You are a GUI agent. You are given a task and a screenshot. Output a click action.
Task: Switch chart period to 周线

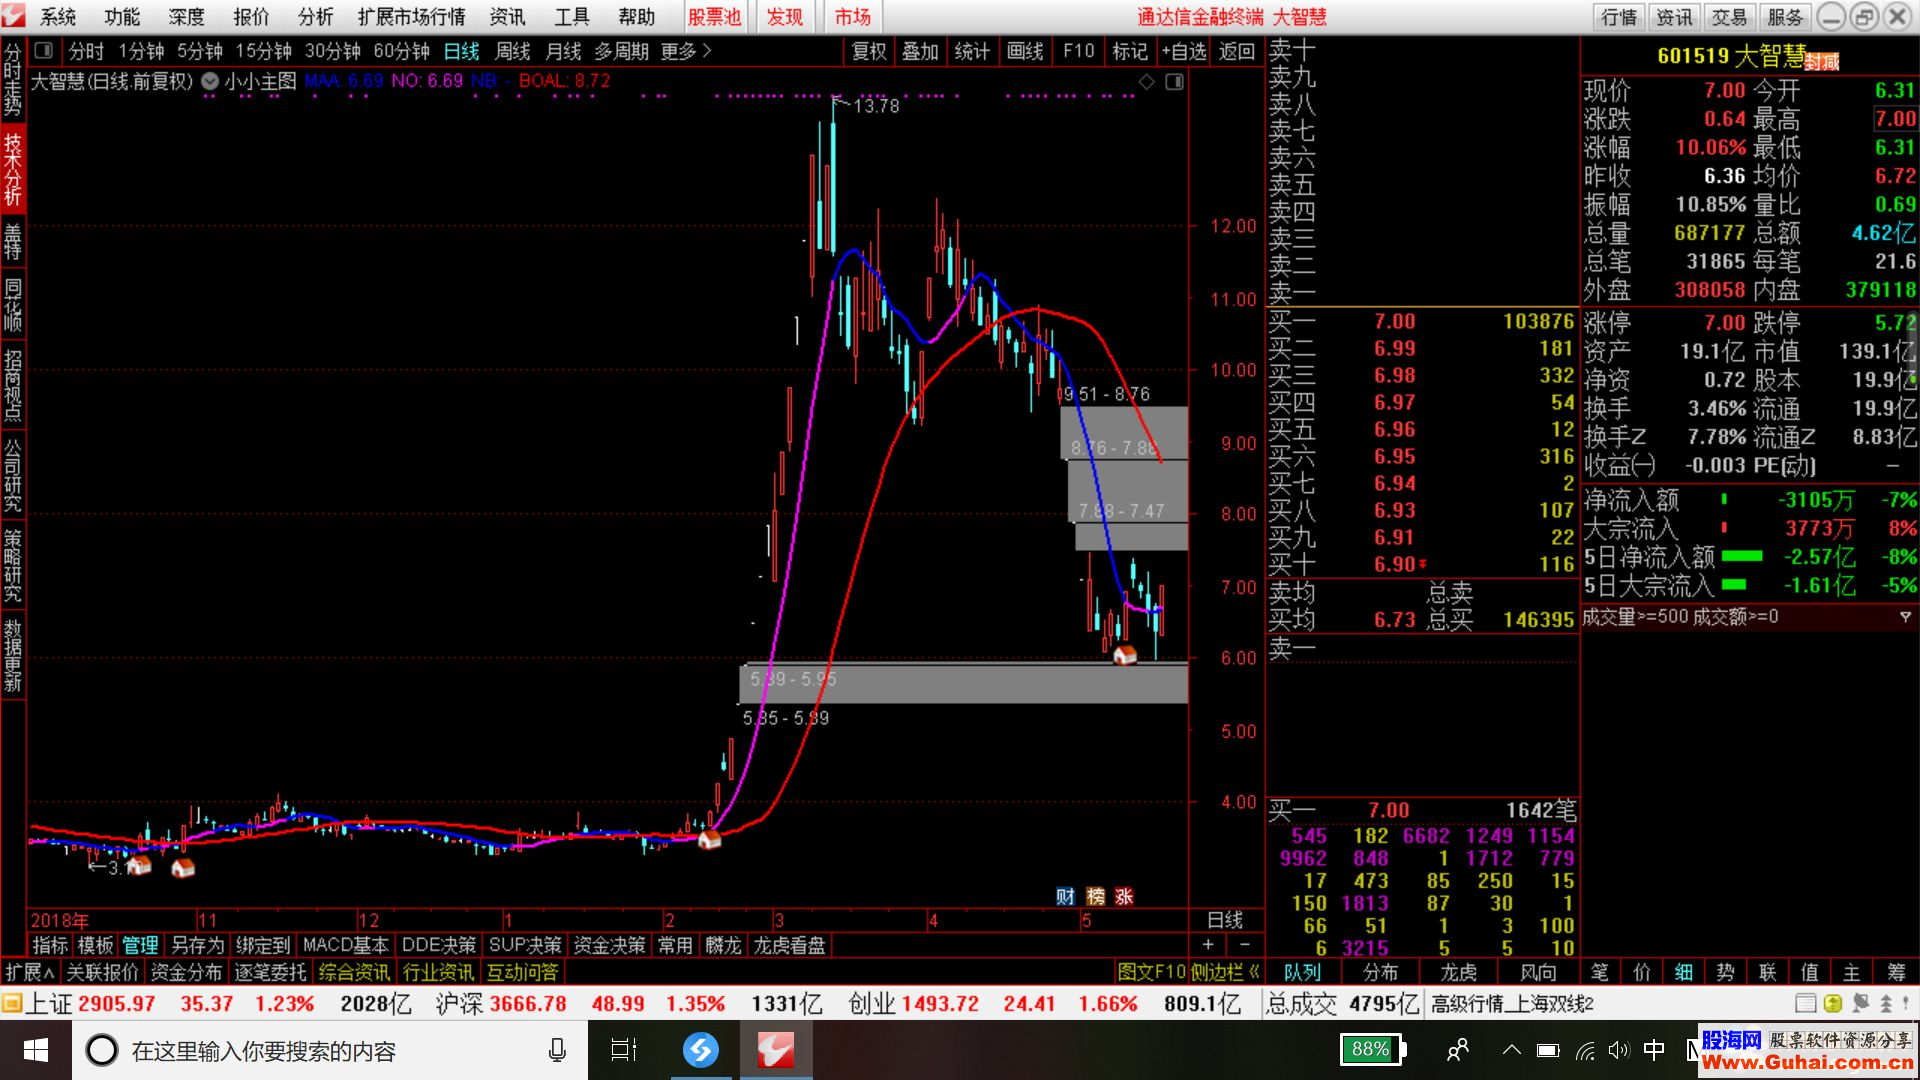512,51
